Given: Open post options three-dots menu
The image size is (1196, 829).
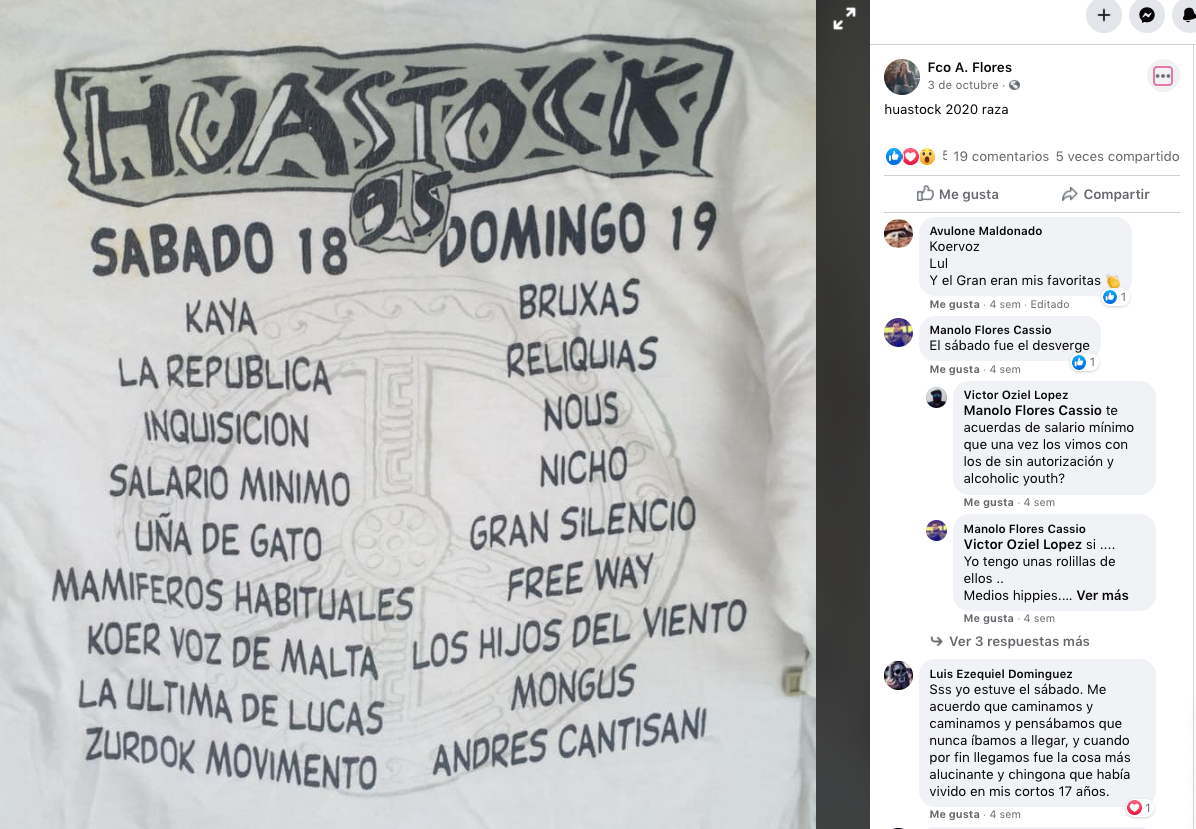Looking at the screenshot, I should 1162,76.
